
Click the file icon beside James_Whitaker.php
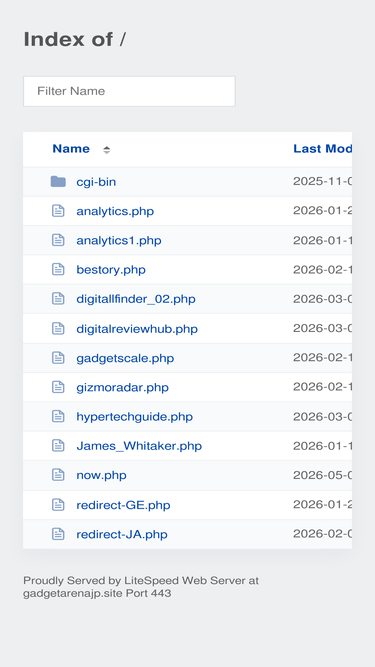pyautogui.click(x=58, y=446)
